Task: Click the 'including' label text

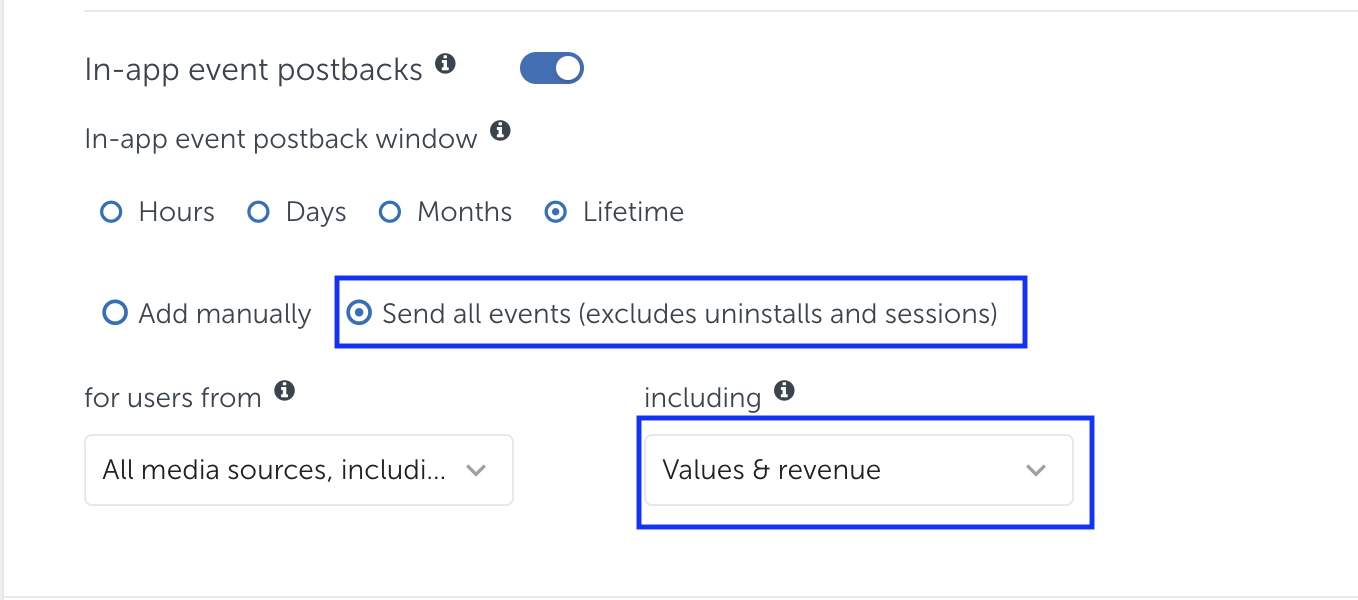Action: [703, 398]
